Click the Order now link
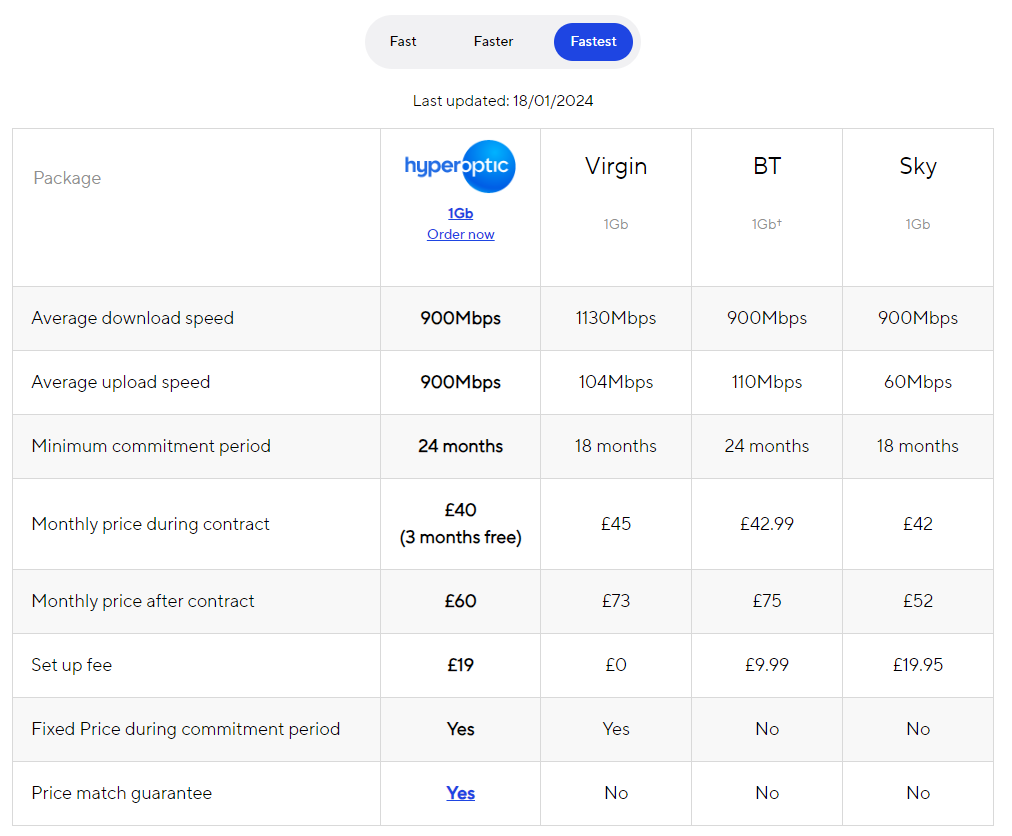This screenshot has width=1012, height=836. [x=460, y=234]
